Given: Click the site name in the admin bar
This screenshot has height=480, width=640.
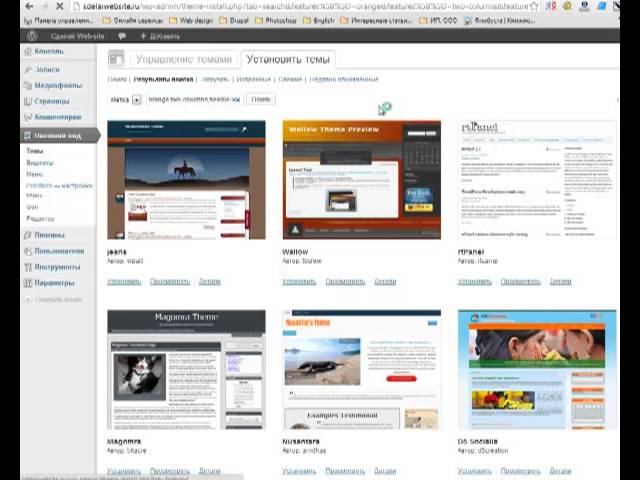Looking at the screenshot, I should pyautogui.click(x=77, y=36).
